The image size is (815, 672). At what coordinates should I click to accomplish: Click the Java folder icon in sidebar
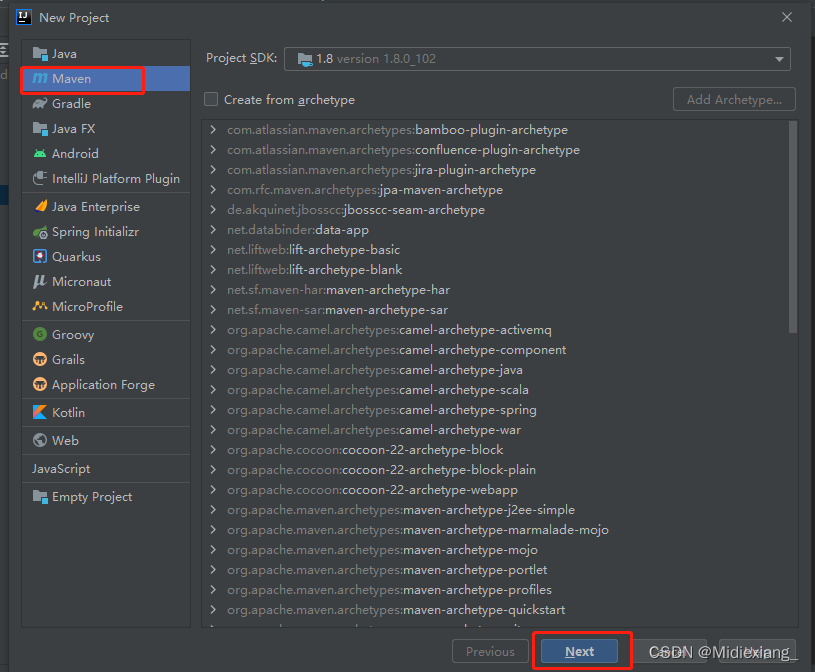tap(40, 54)
